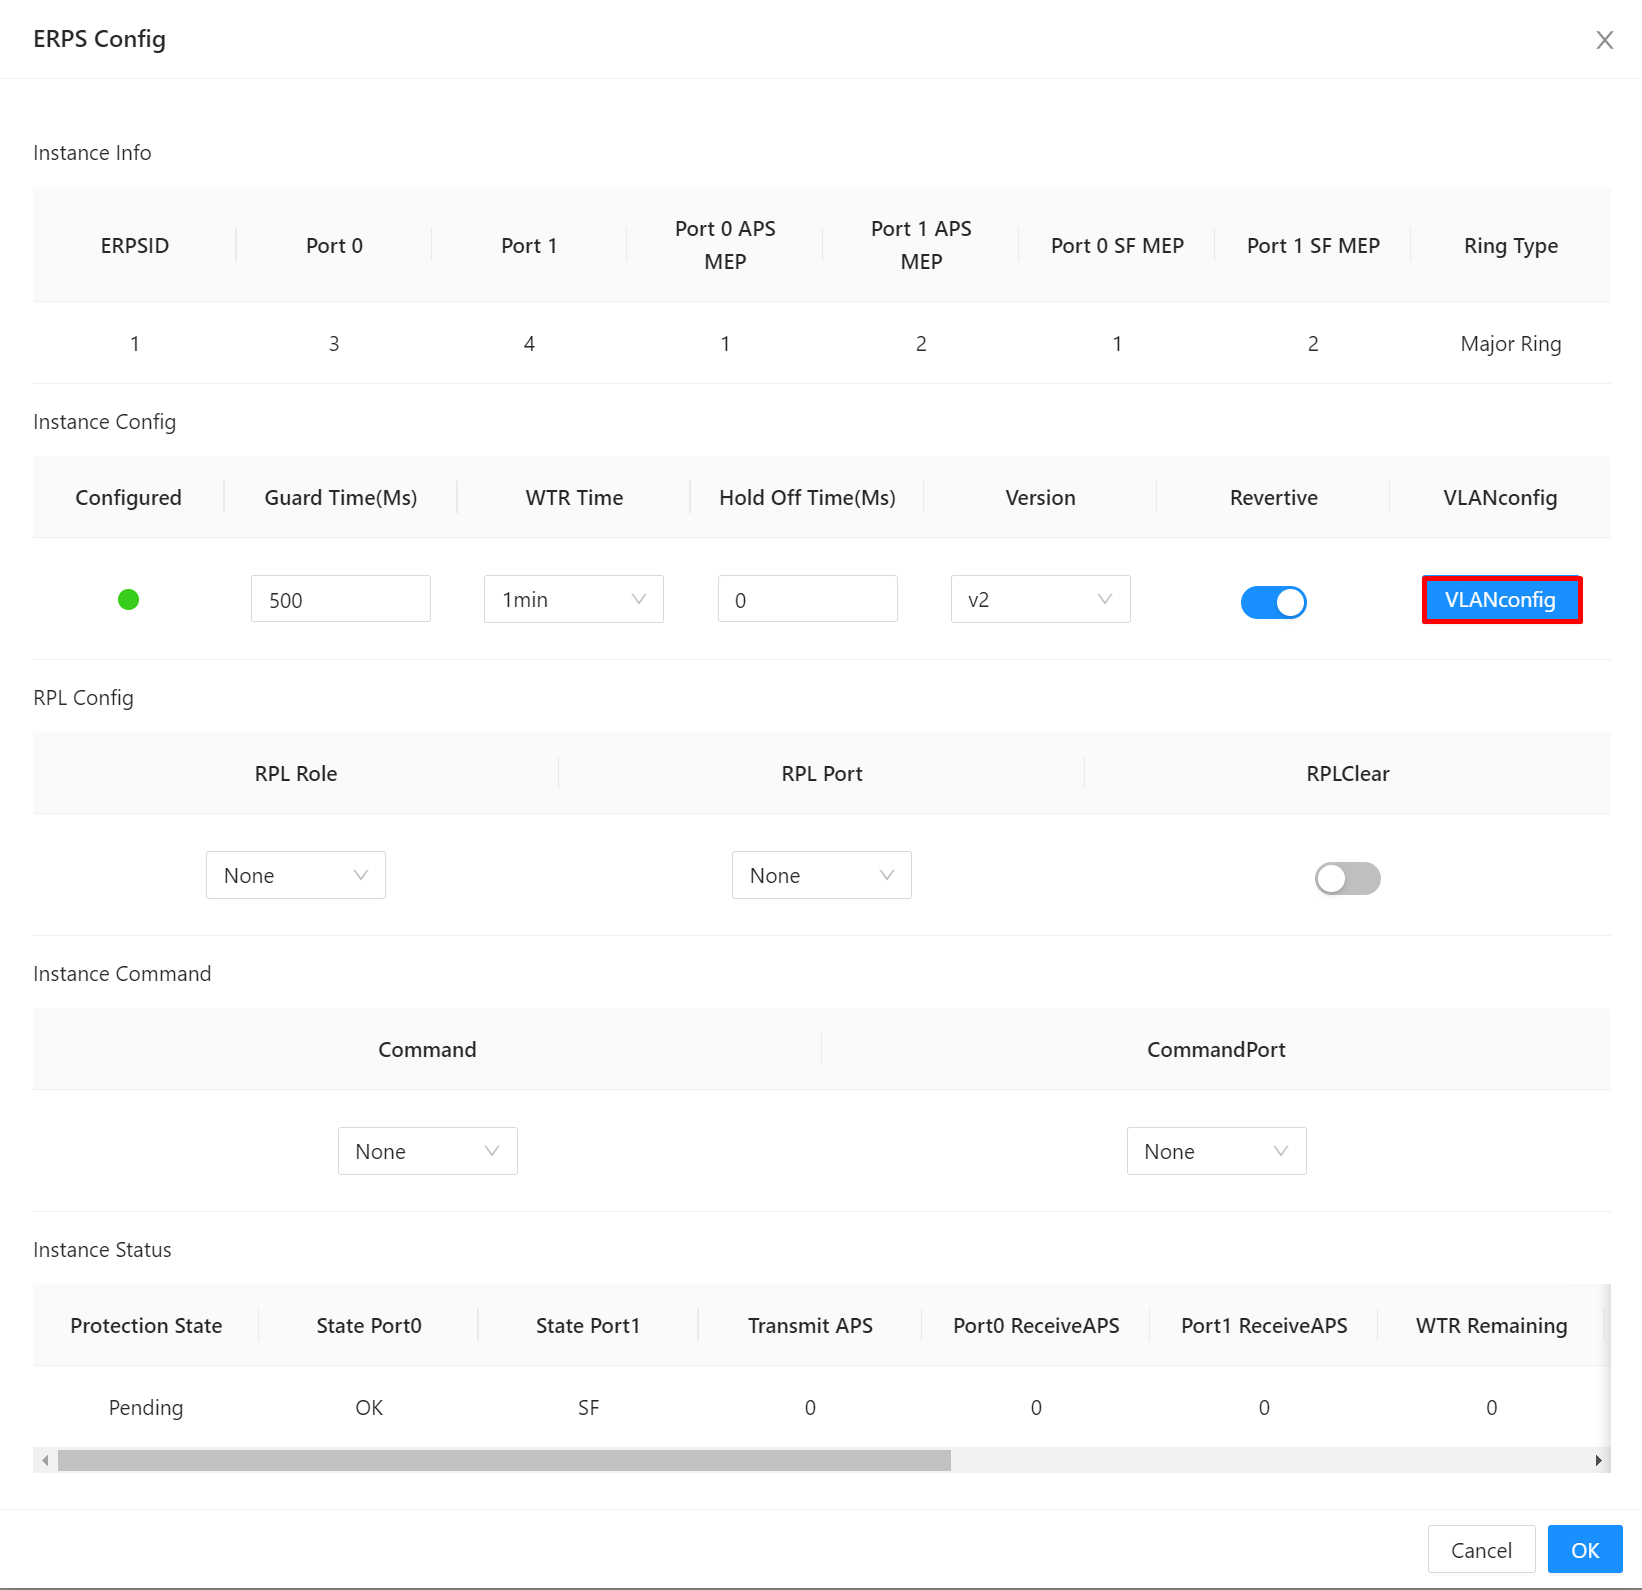Click the Ring Type header label

pos(1510,245)
